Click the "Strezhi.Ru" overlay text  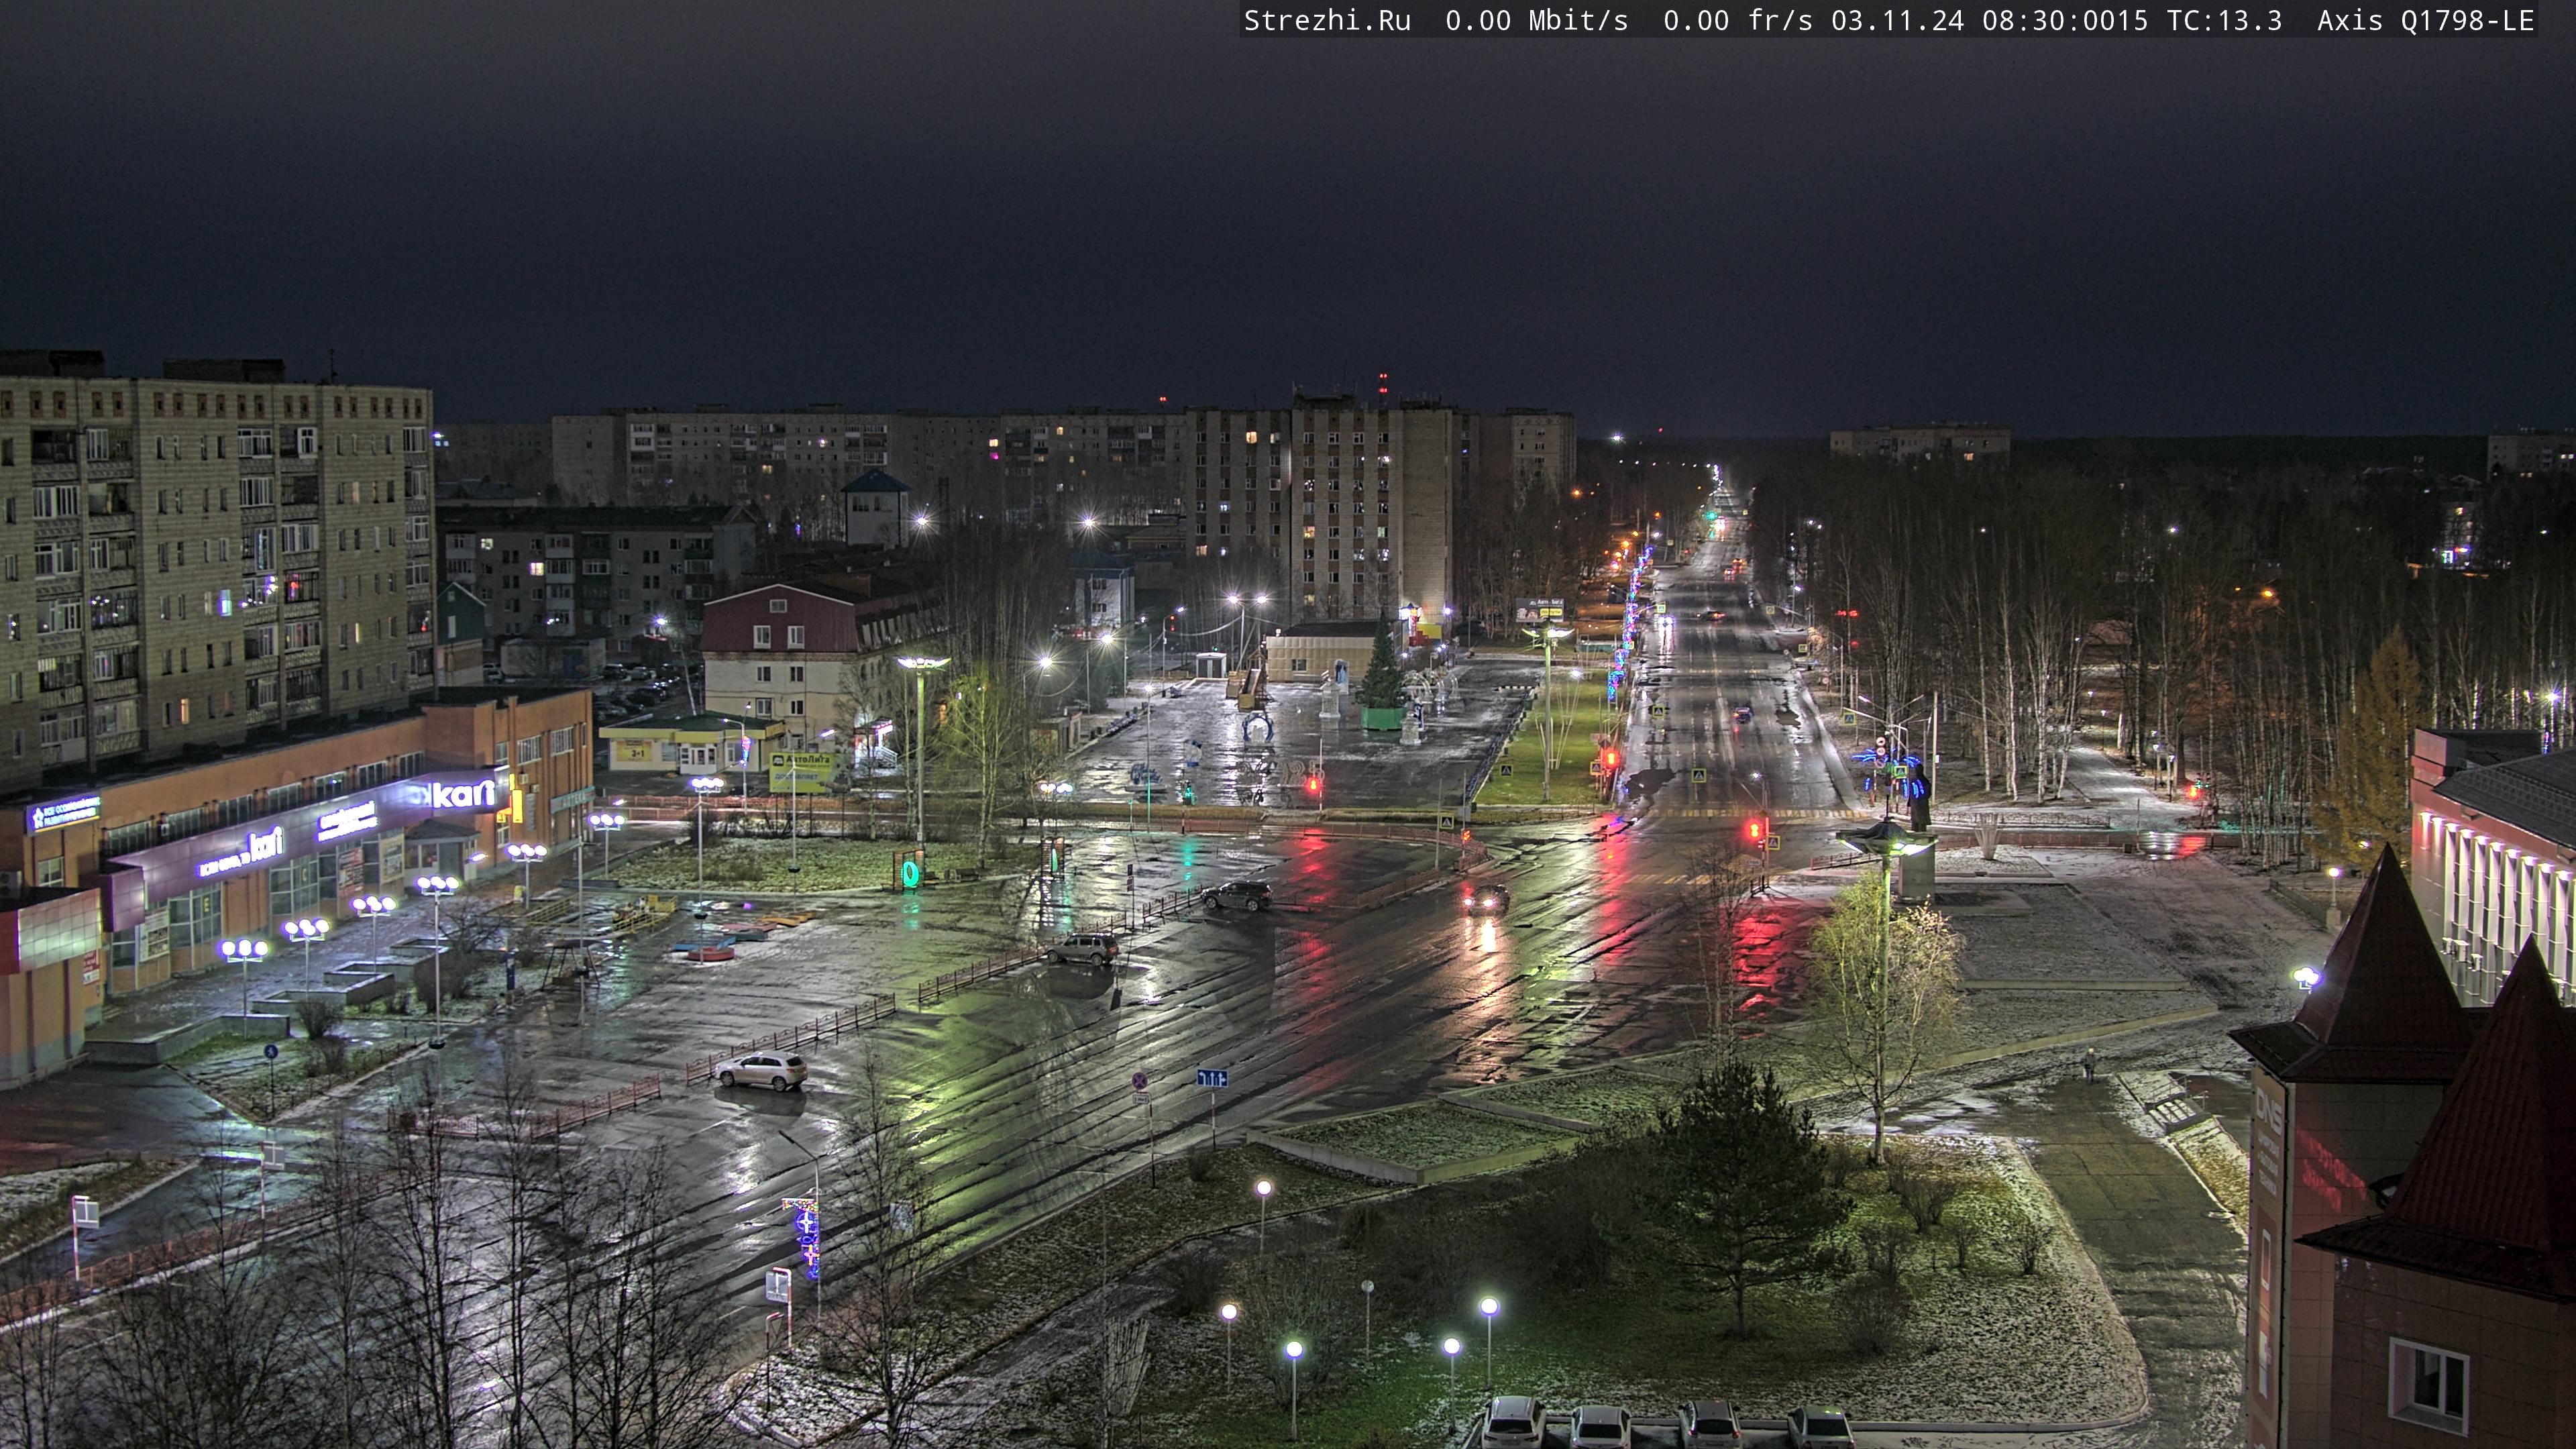click(x=1327, y=21)
